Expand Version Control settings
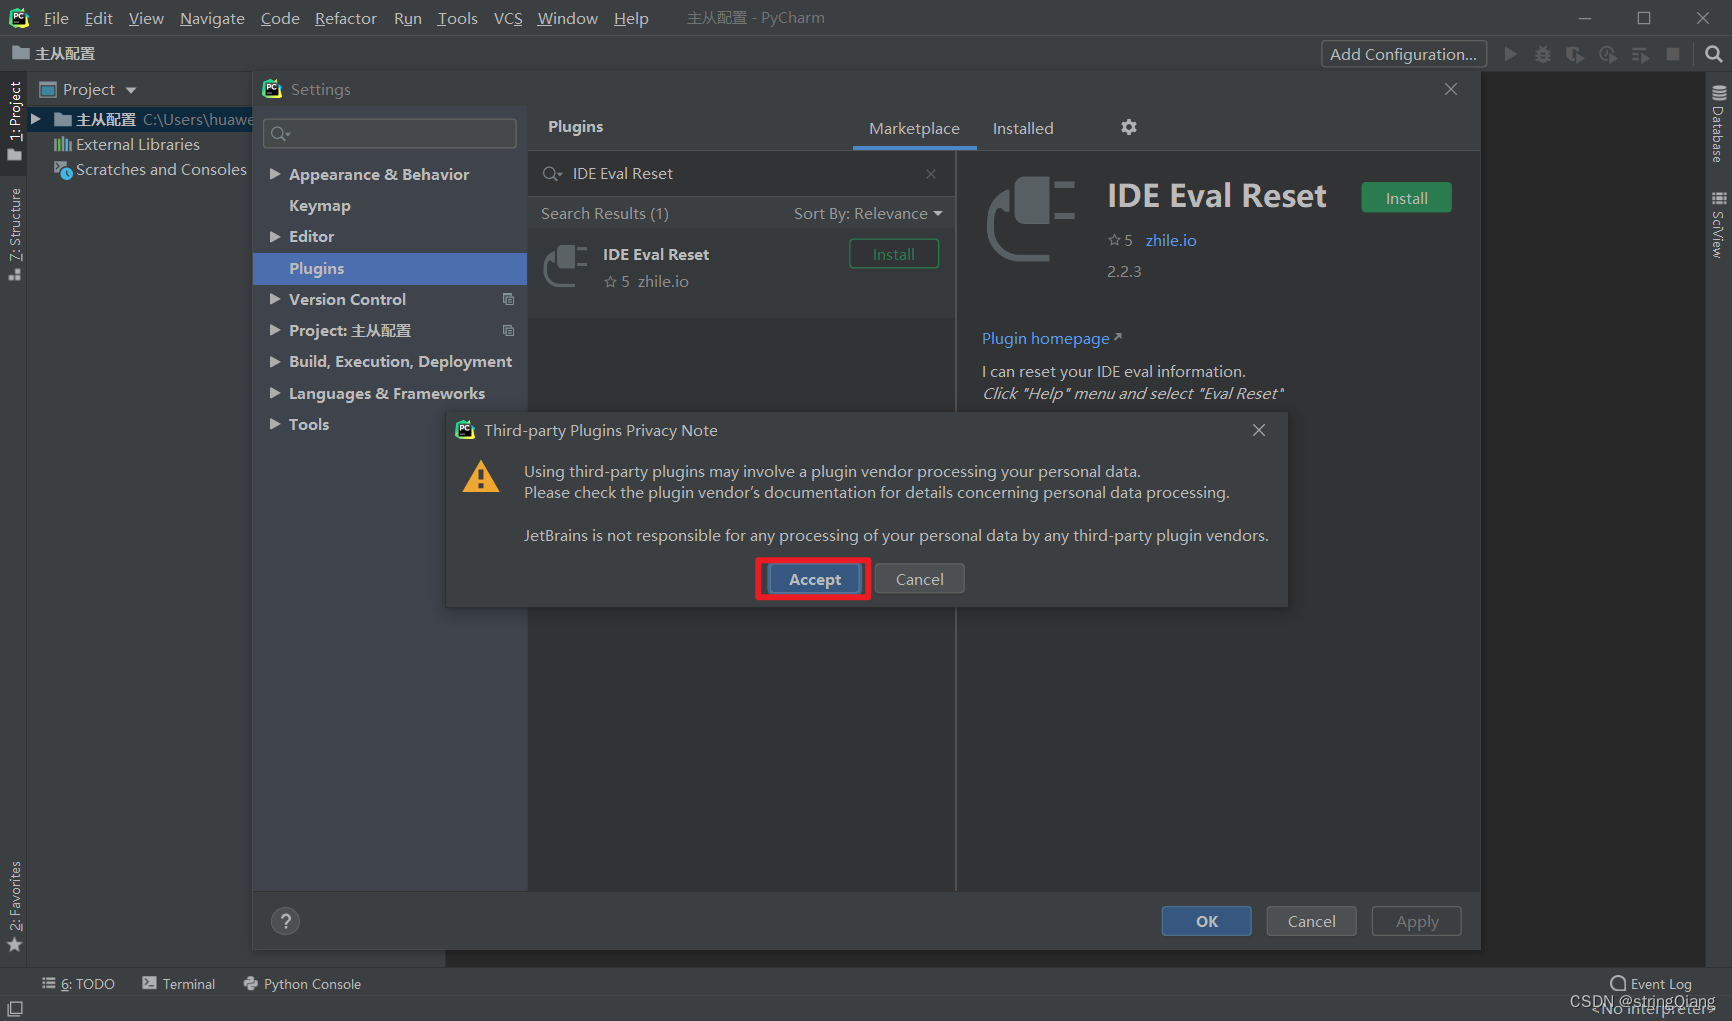 click(x=275, y=299)
